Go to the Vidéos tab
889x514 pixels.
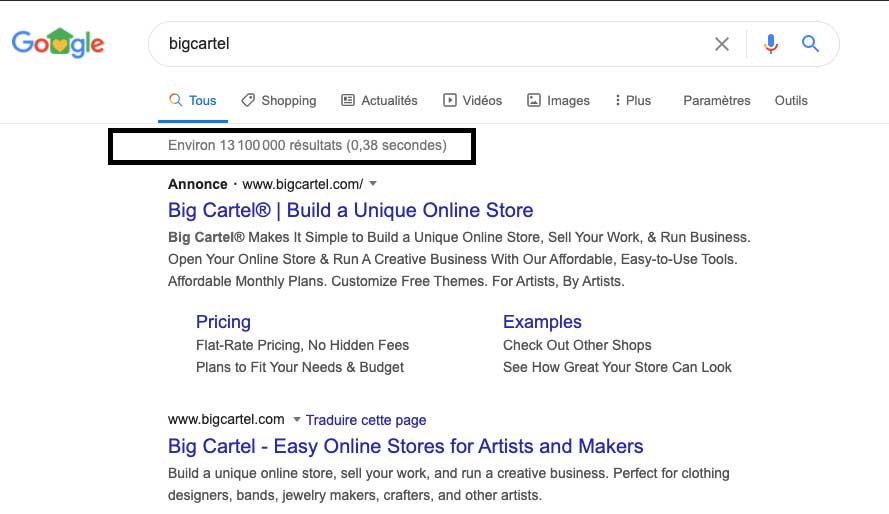point(472,101)
